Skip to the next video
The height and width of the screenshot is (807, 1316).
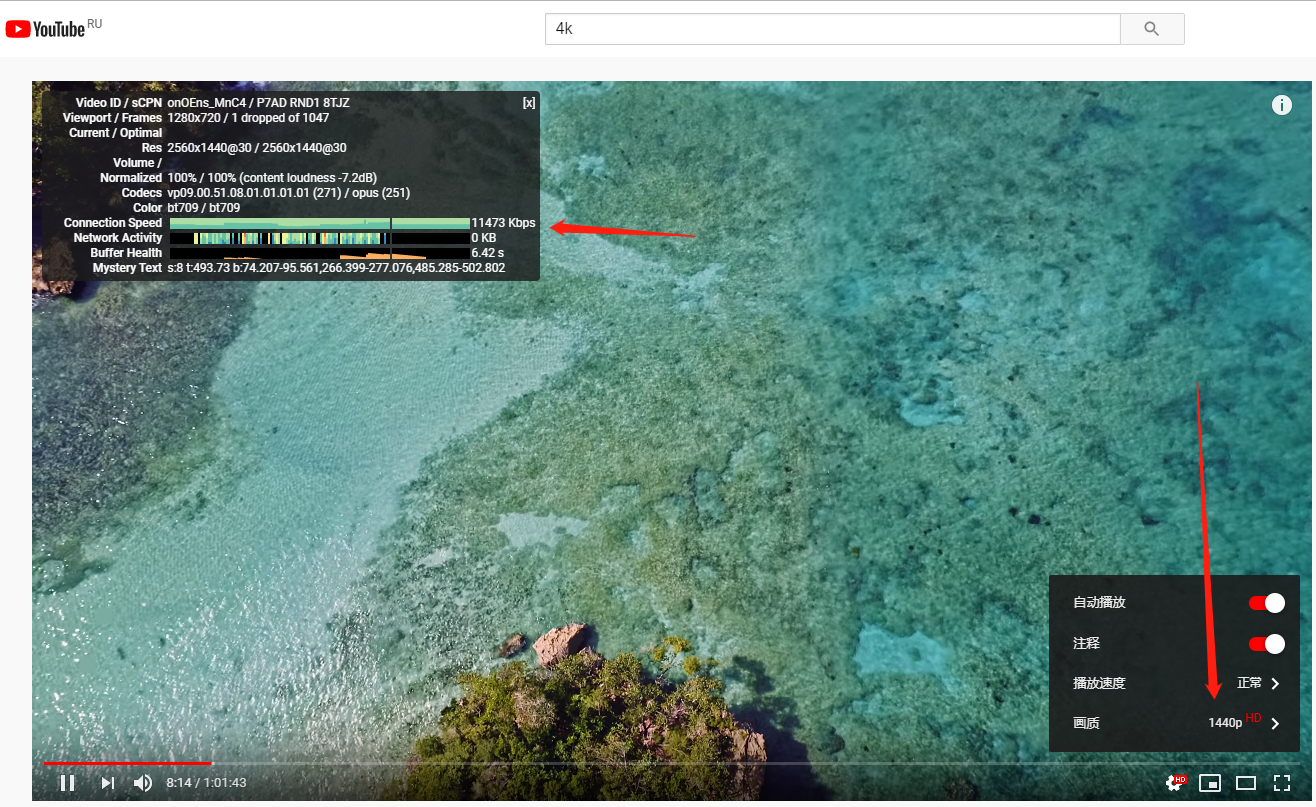pos(107,783)
